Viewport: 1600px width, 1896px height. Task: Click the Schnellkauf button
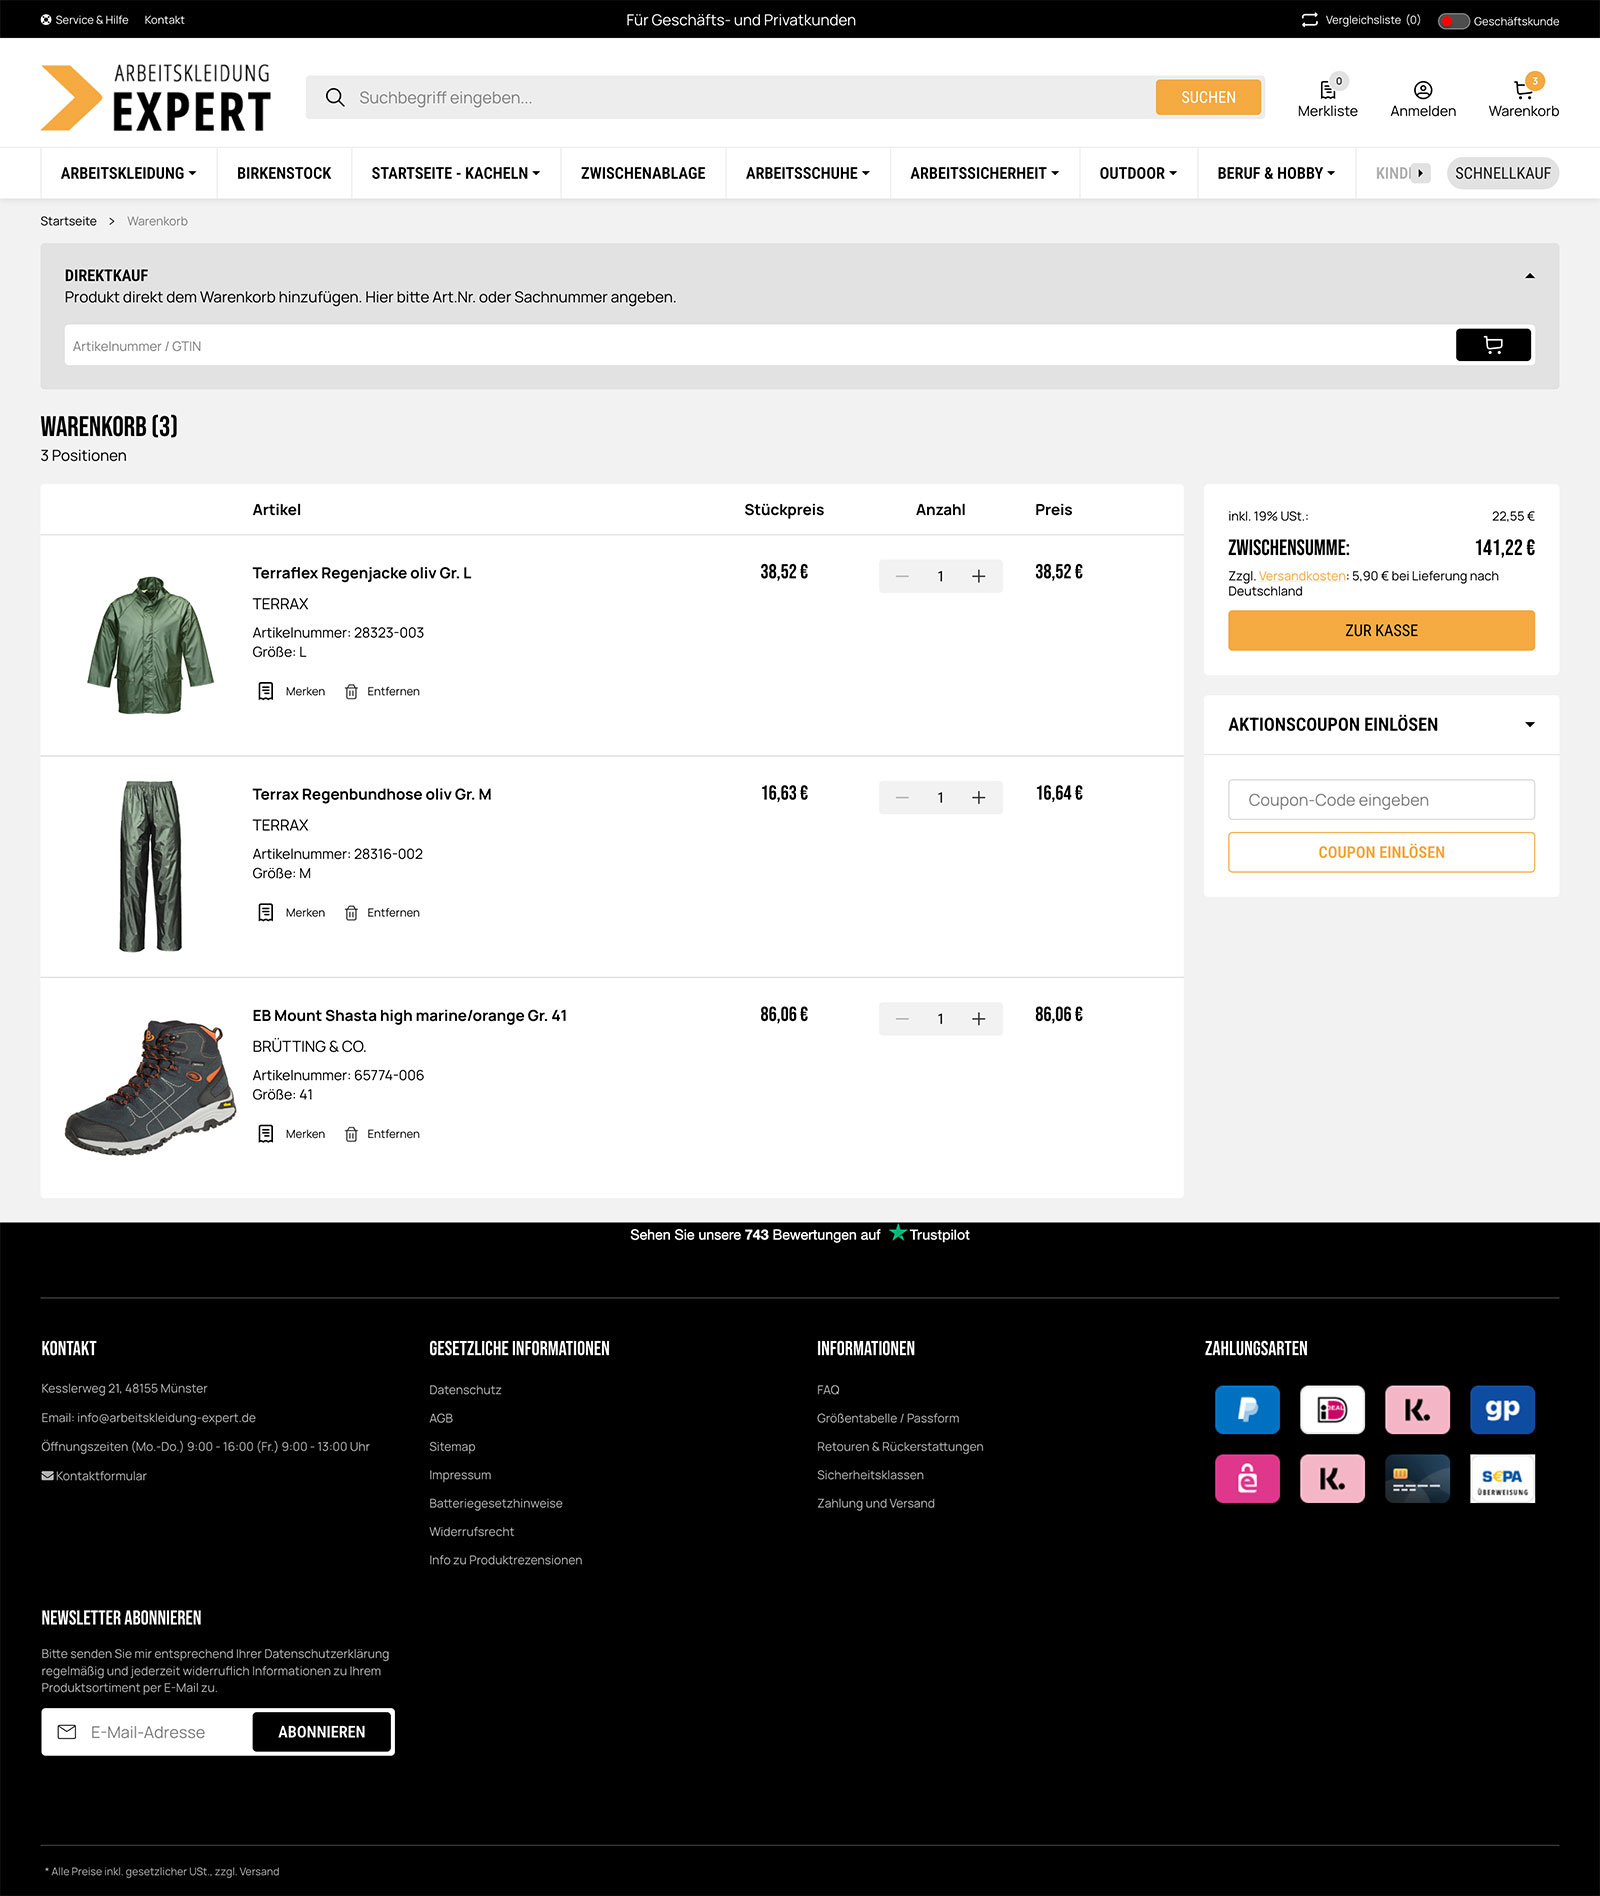tap(1502, 173)
